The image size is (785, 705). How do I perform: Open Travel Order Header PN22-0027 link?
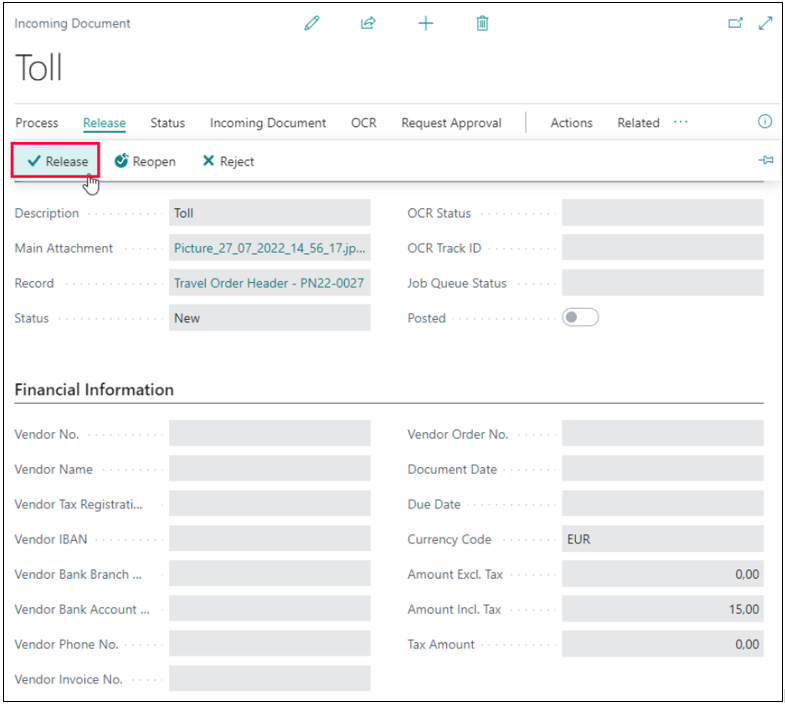[x=269, y=283]
